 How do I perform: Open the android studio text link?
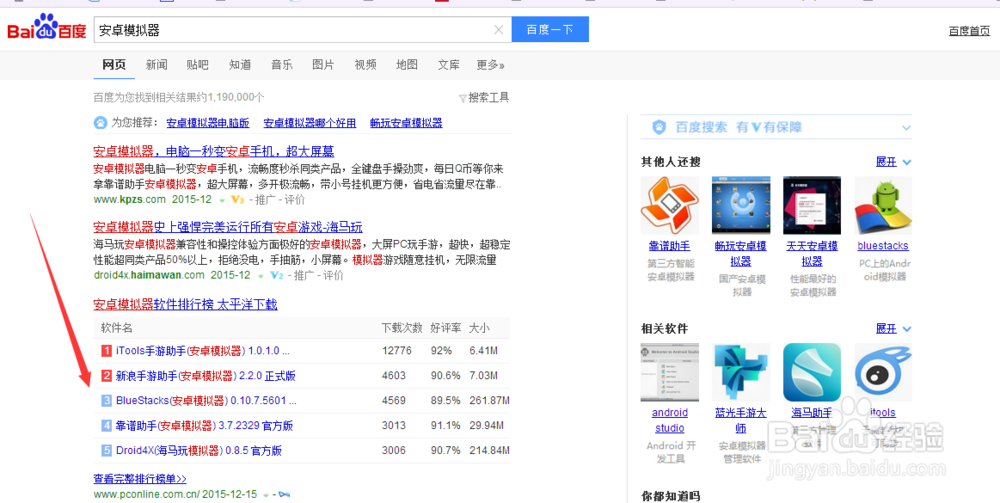670,421
